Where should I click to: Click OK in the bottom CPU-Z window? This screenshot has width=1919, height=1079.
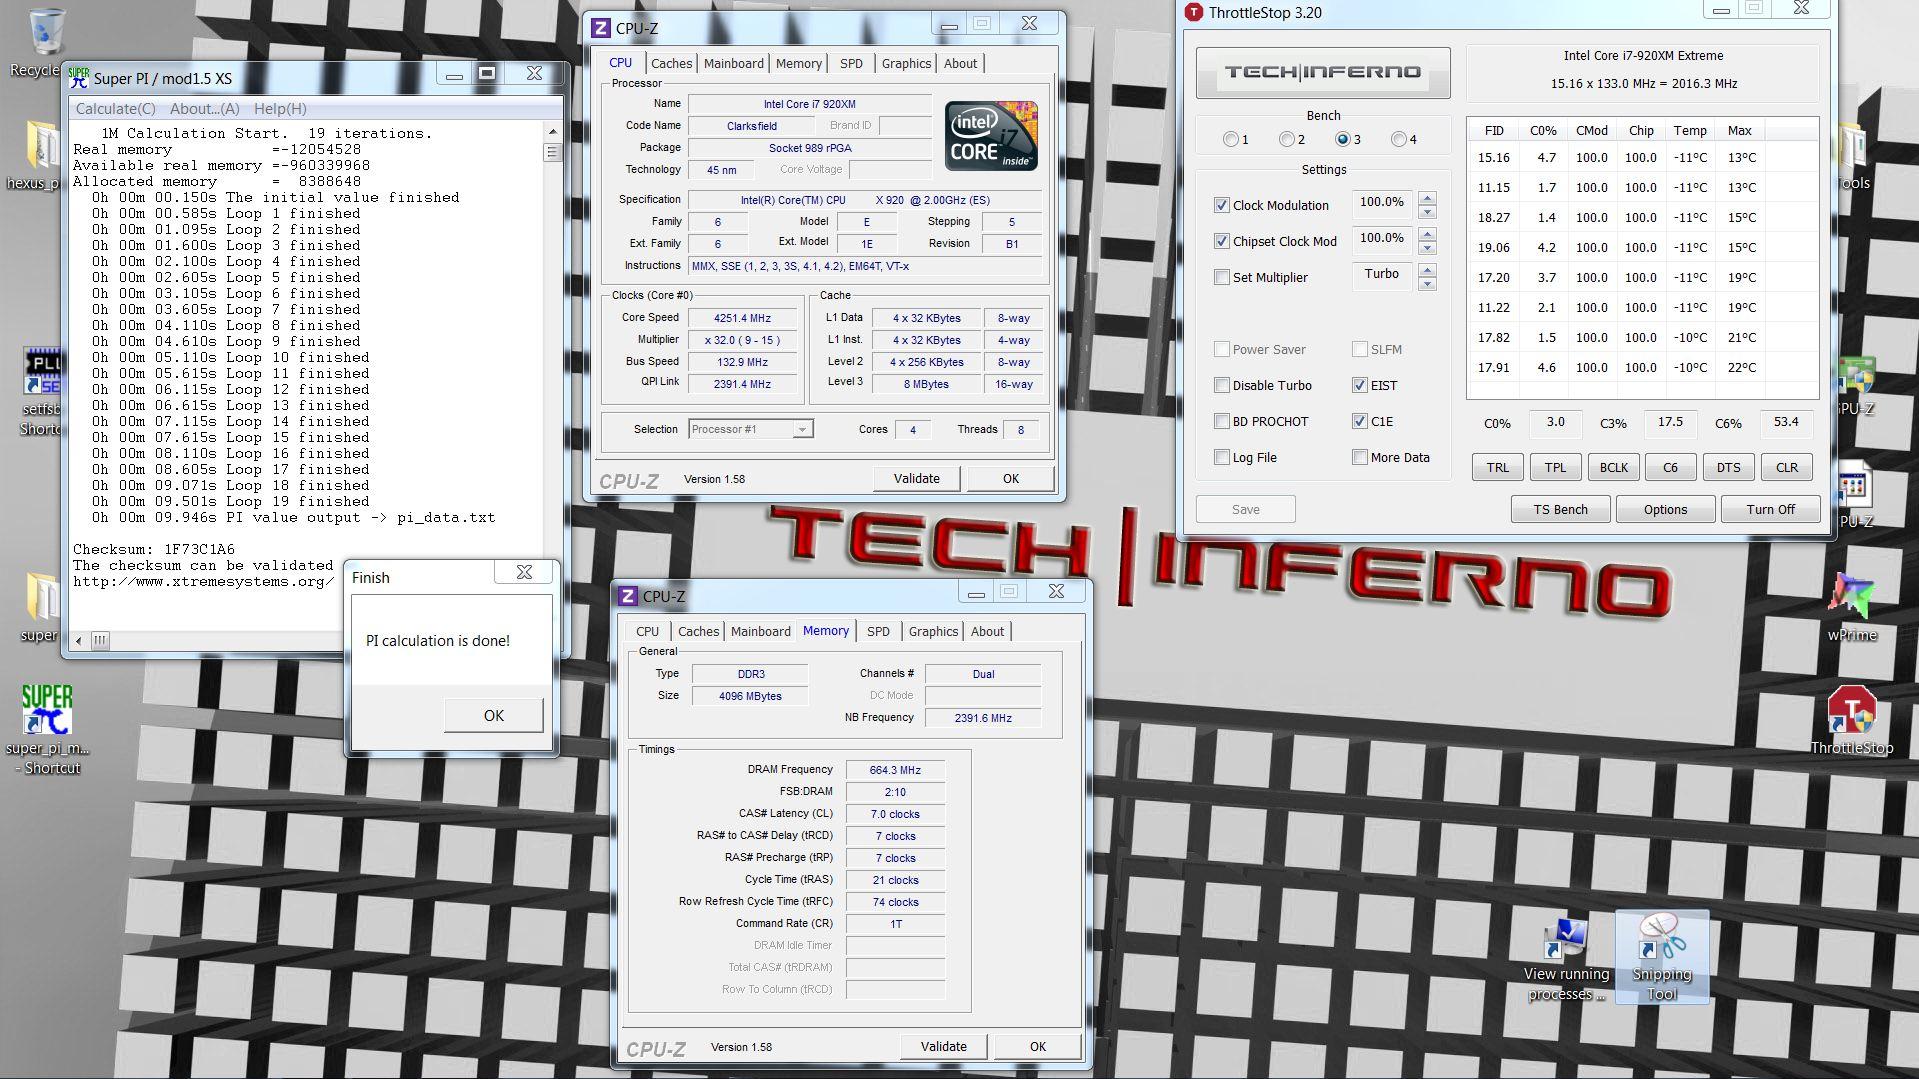(1037, 1046)
